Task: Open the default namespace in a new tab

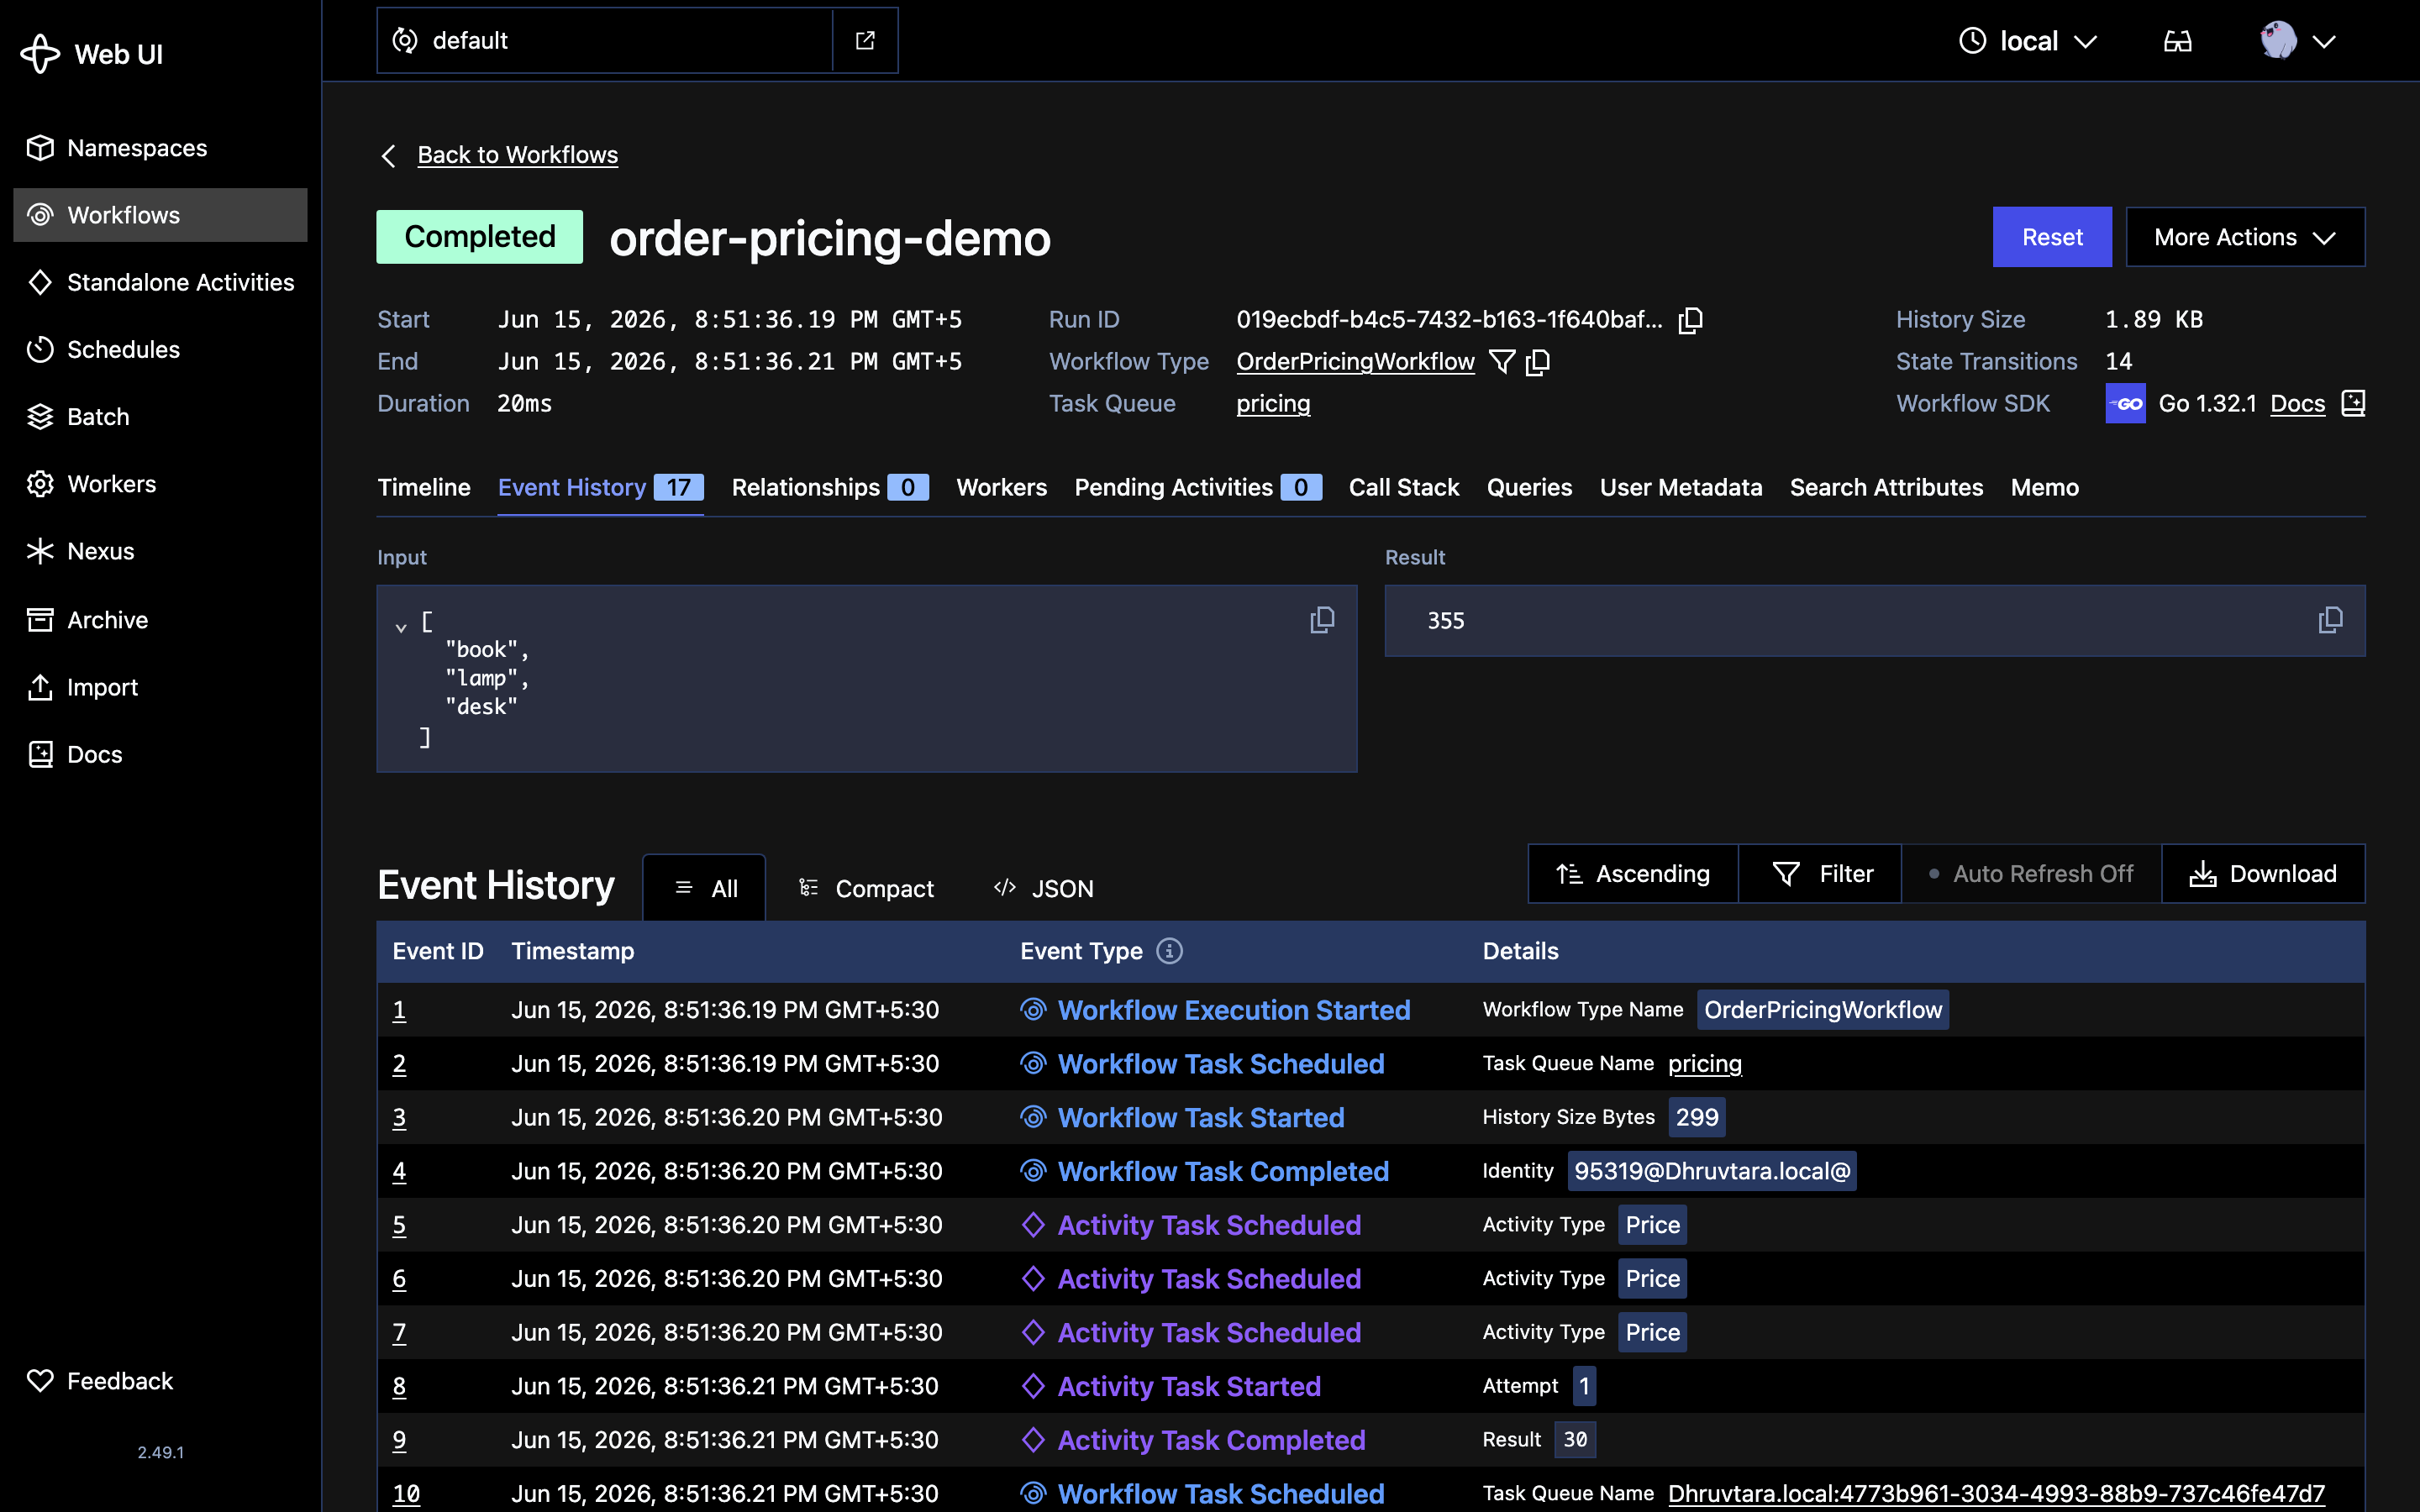Action: pyautogui.click(x=865, y=40)
